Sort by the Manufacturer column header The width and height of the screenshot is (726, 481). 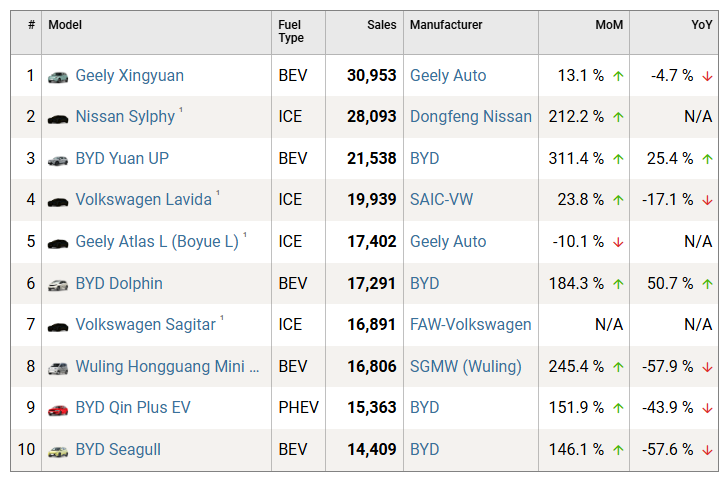coord(446,25)
